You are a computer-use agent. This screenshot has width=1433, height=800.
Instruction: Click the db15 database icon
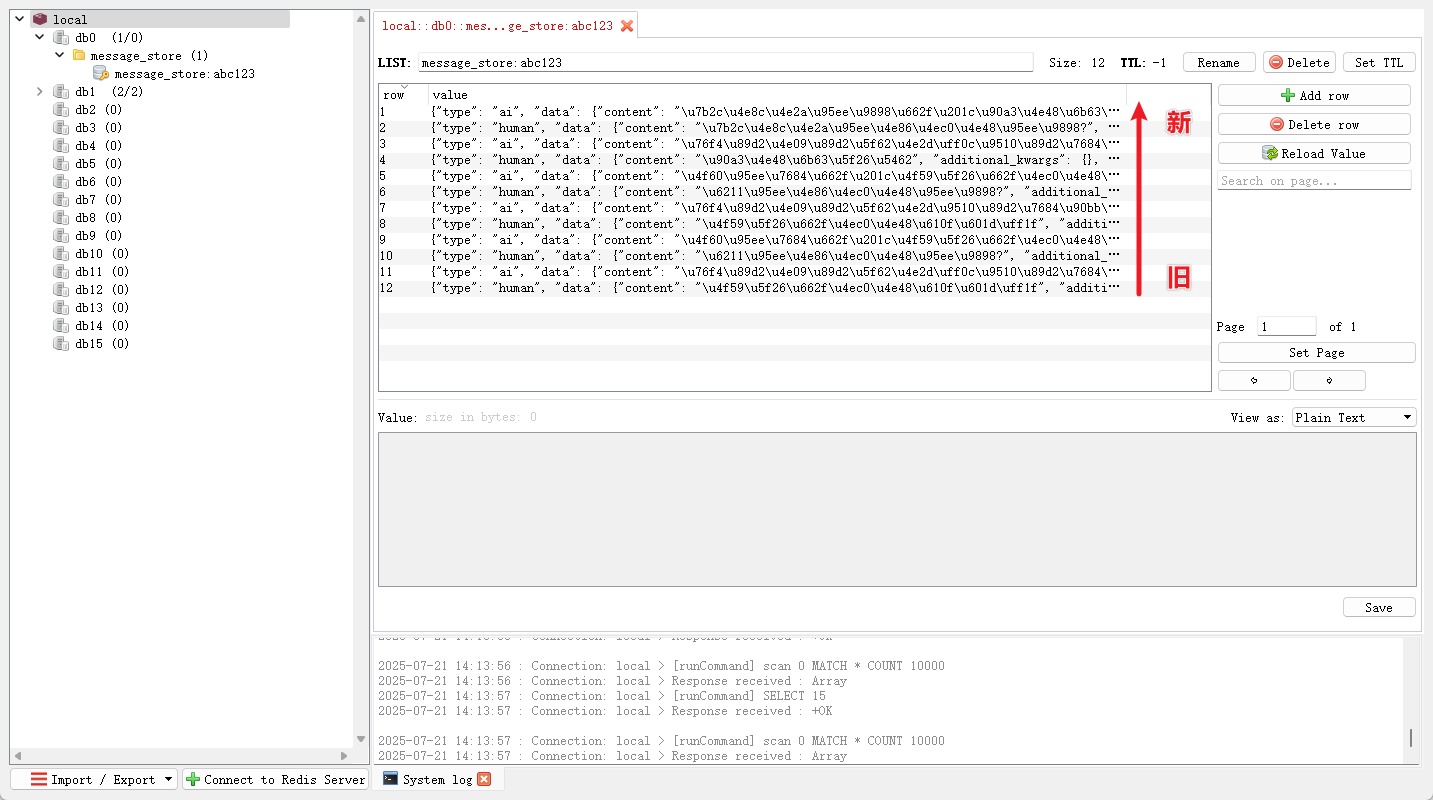[61, 343]
